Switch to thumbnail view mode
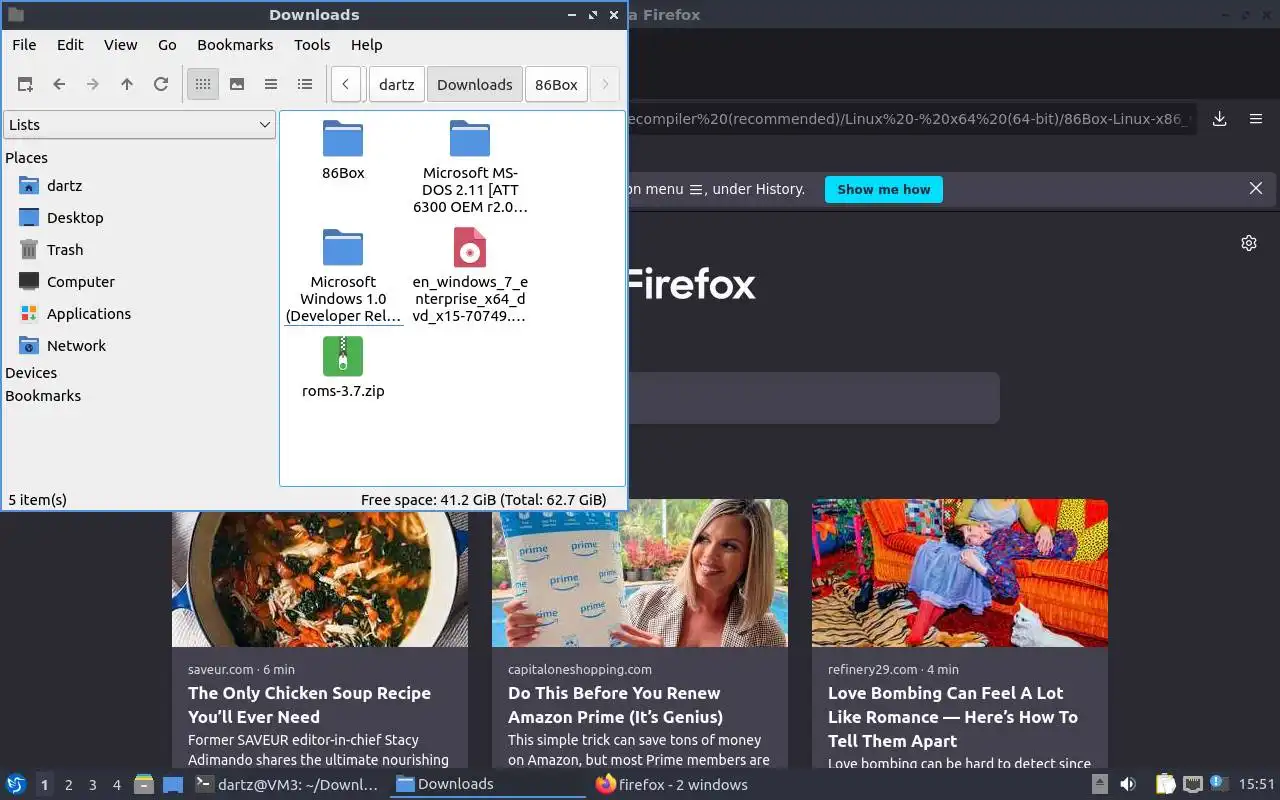The image size is (1280, 800). click(x=237, y=85)
